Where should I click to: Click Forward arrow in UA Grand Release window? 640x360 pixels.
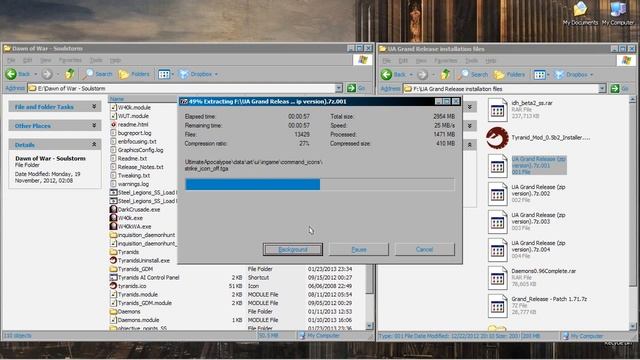[422, 74]
